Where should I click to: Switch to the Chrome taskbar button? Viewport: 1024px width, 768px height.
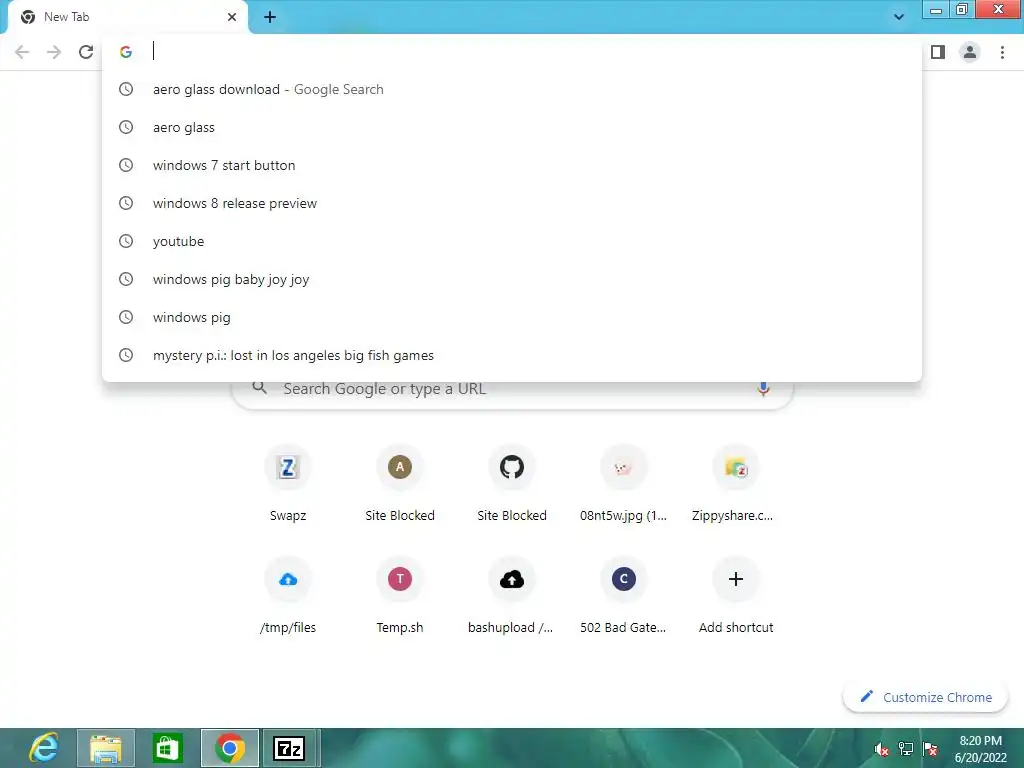pos(230,748)
